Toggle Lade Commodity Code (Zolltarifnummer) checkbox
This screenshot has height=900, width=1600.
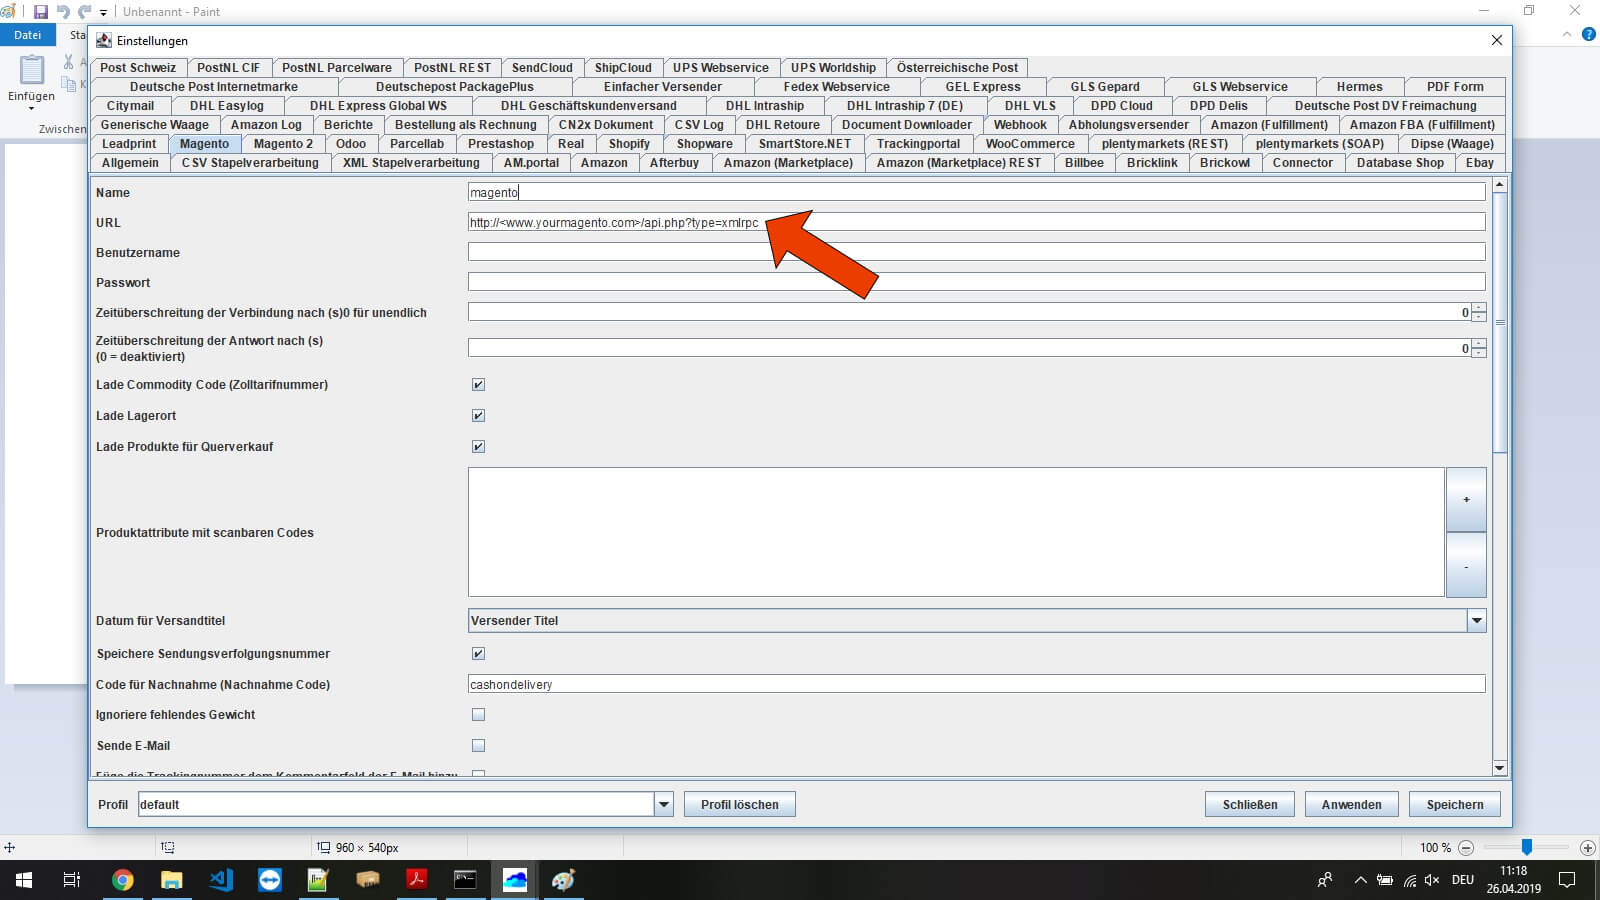478,385
